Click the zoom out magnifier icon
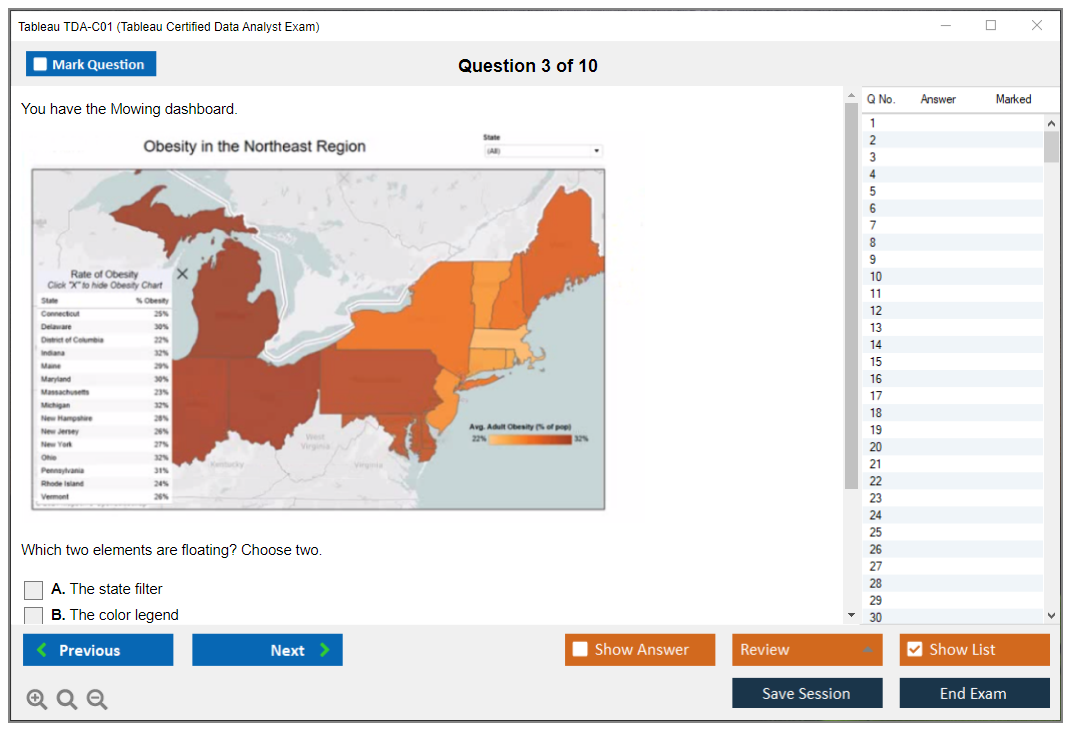This screenshot has height=735, width=1075. pos(97,700)
